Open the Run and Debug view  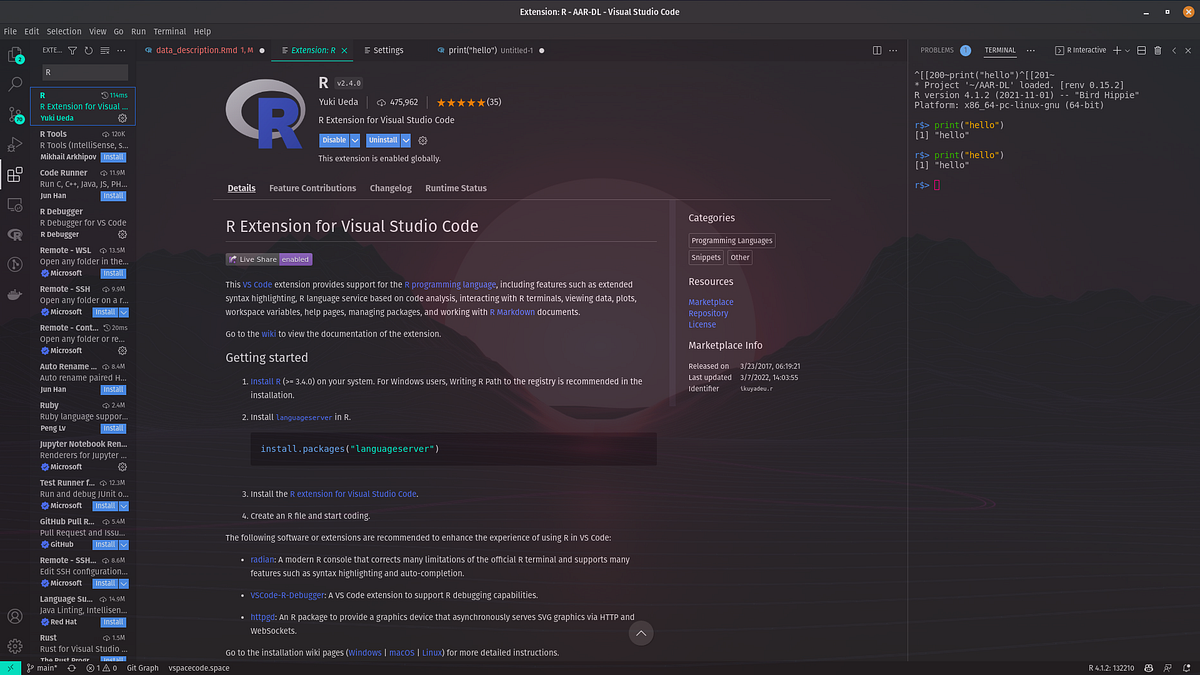point(15,142)
